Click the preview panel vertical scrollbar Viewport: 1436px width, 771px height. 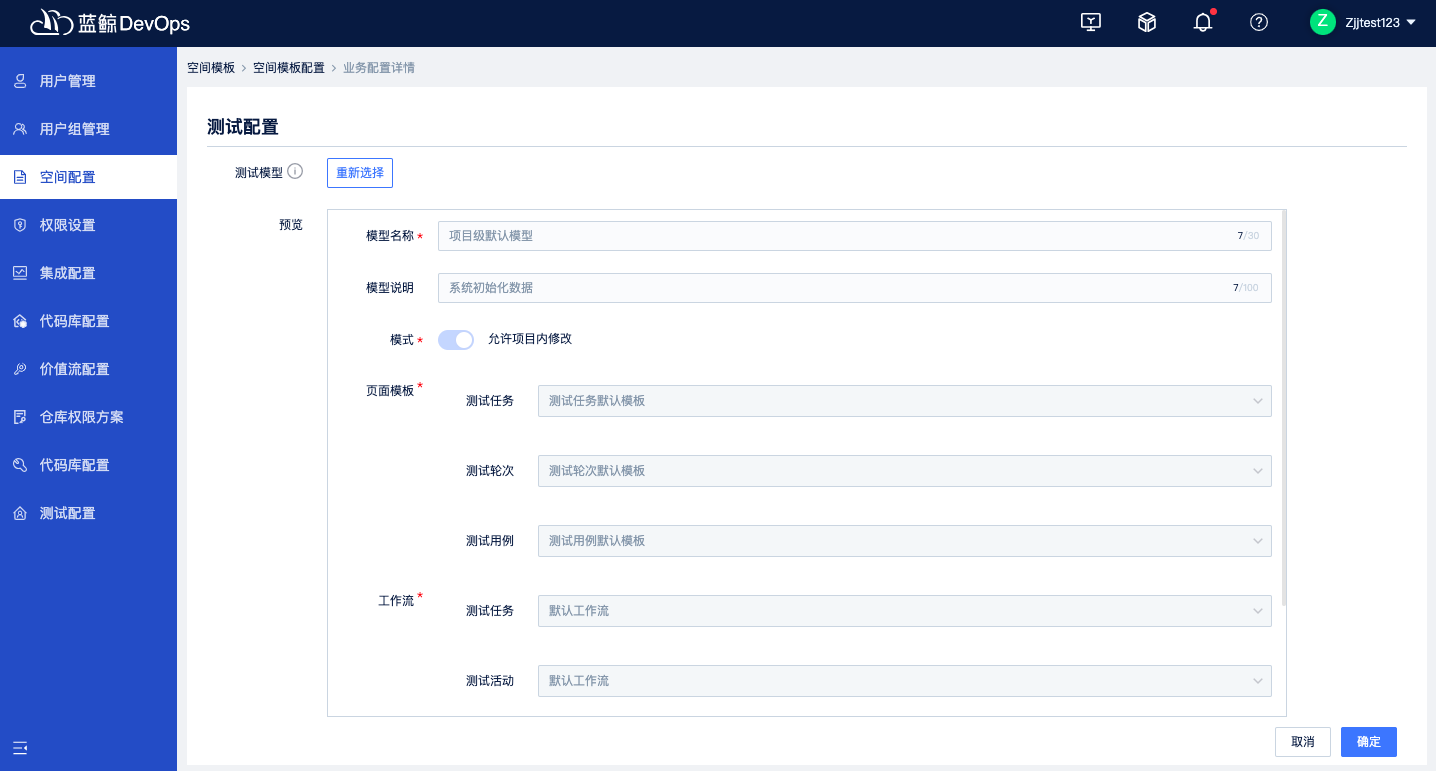(x=1283, y=407)
